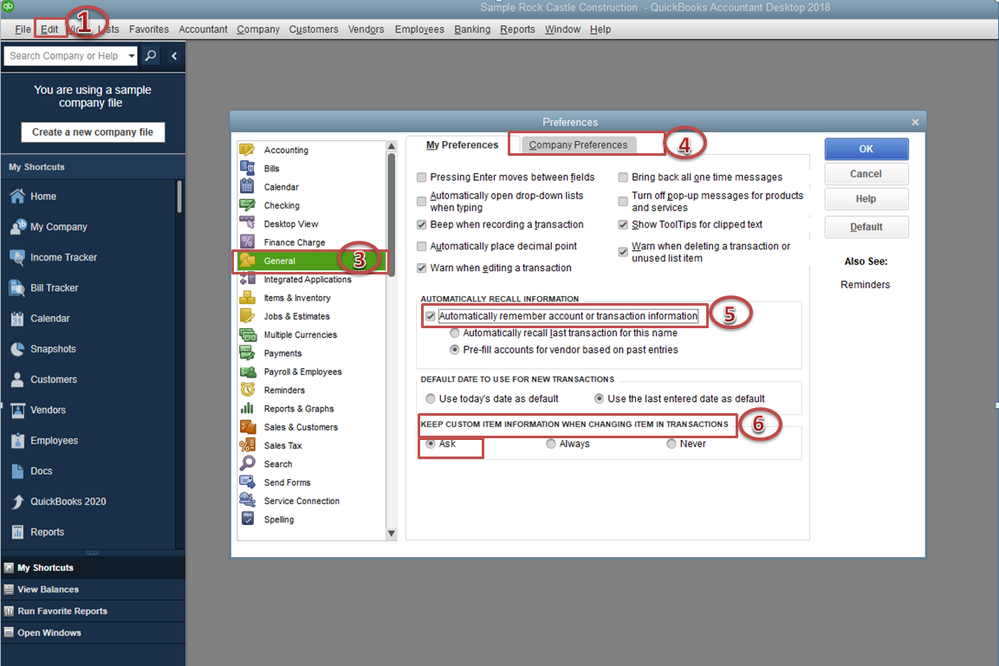This screenshot has width=999, height=666.
Task: Open the Company menu
Action: [258, 29]
